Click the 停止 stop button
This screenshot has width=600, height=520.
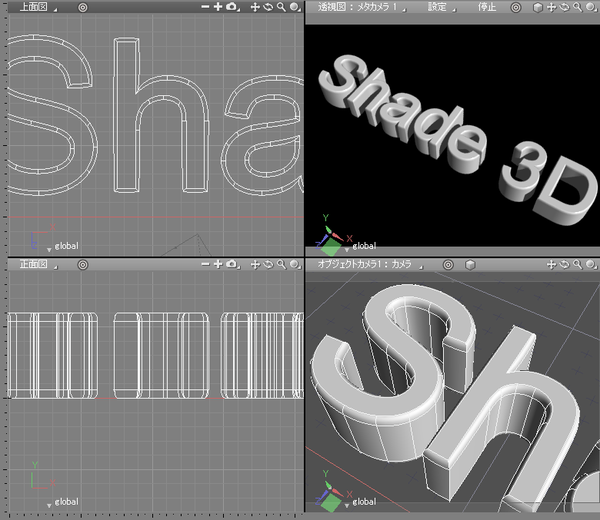coord(485,7)
